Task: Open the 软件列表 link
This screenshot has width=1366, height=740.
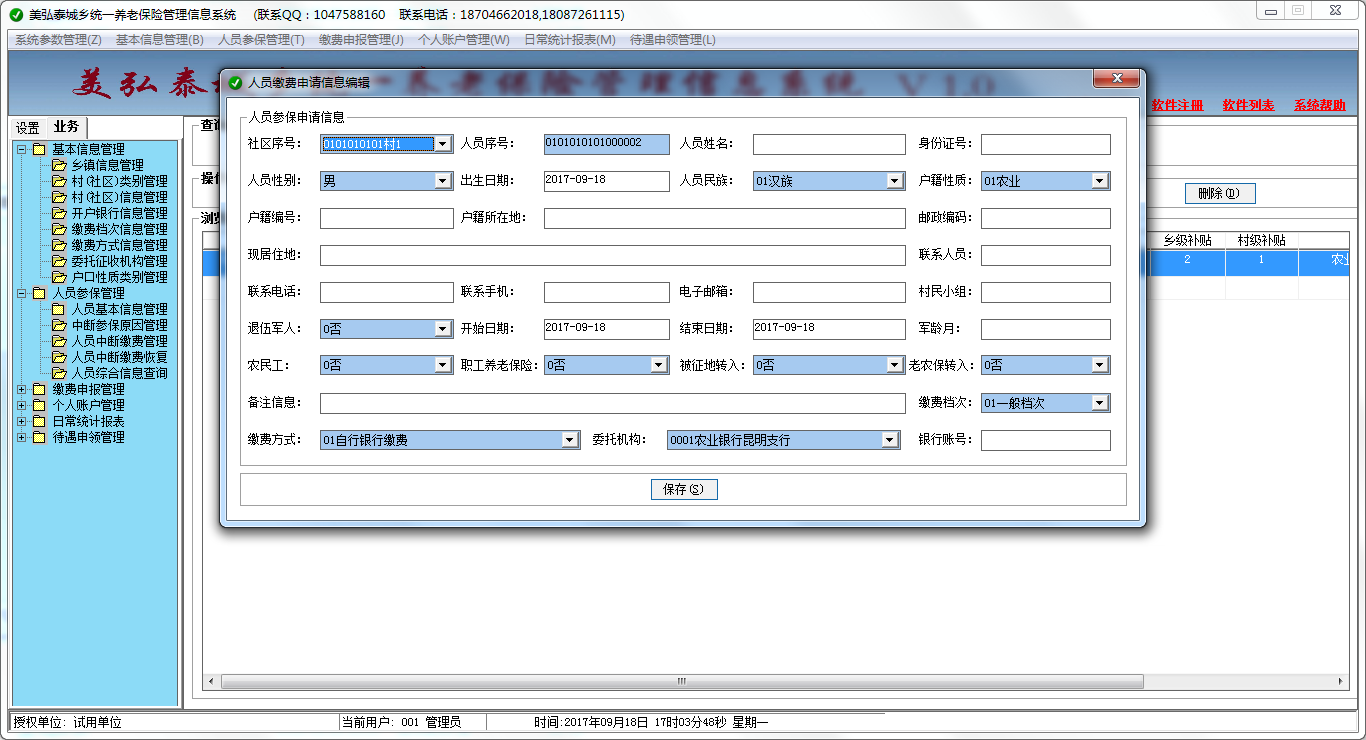Action: click(x=1248, y=105)
